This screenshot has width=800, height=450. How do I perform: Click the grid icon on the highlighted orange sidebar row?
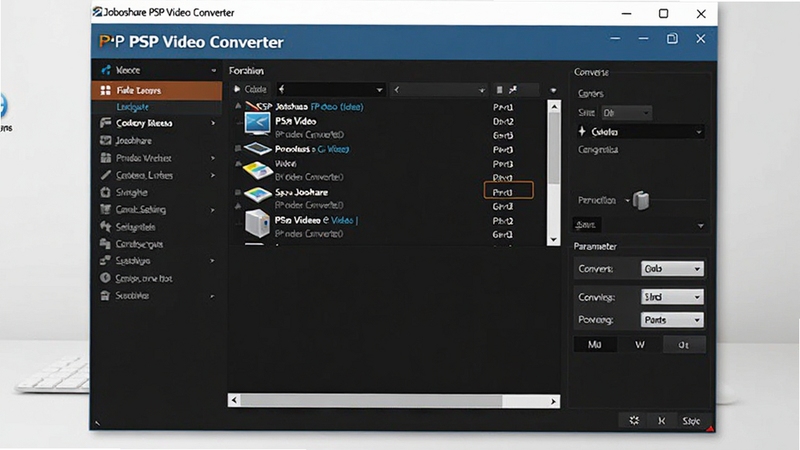coord(106,90)
